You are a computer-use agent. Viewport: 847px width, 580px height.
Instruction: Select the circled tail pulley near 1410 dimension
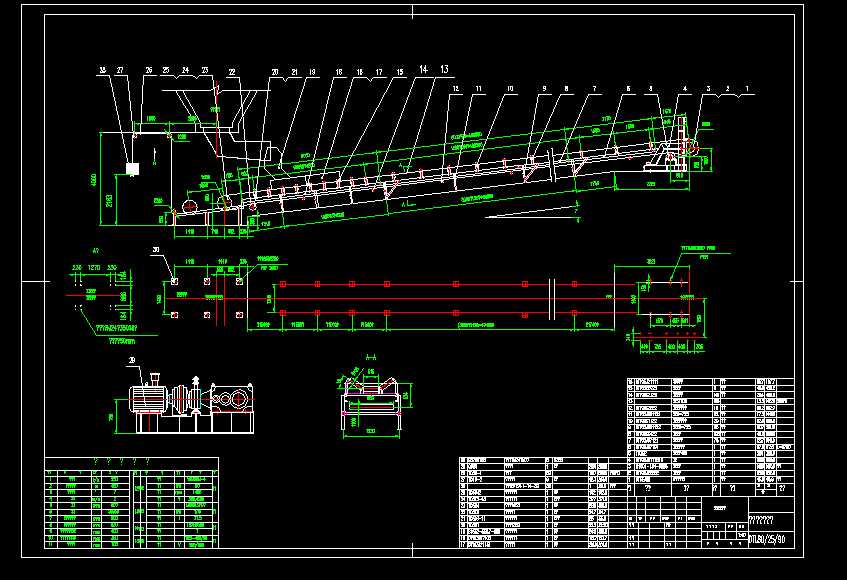click(x=190, y=206)
